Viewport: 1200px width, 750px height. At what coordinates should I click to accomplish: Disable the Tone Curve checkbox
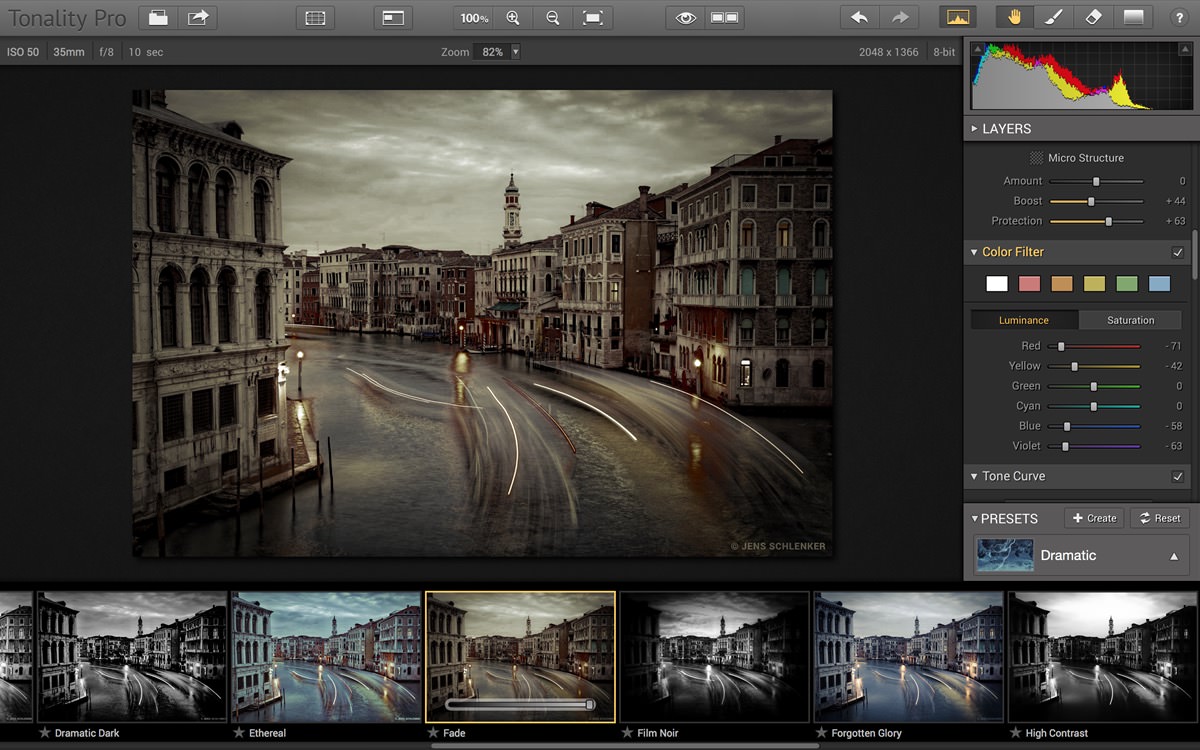click(1178, 476)
